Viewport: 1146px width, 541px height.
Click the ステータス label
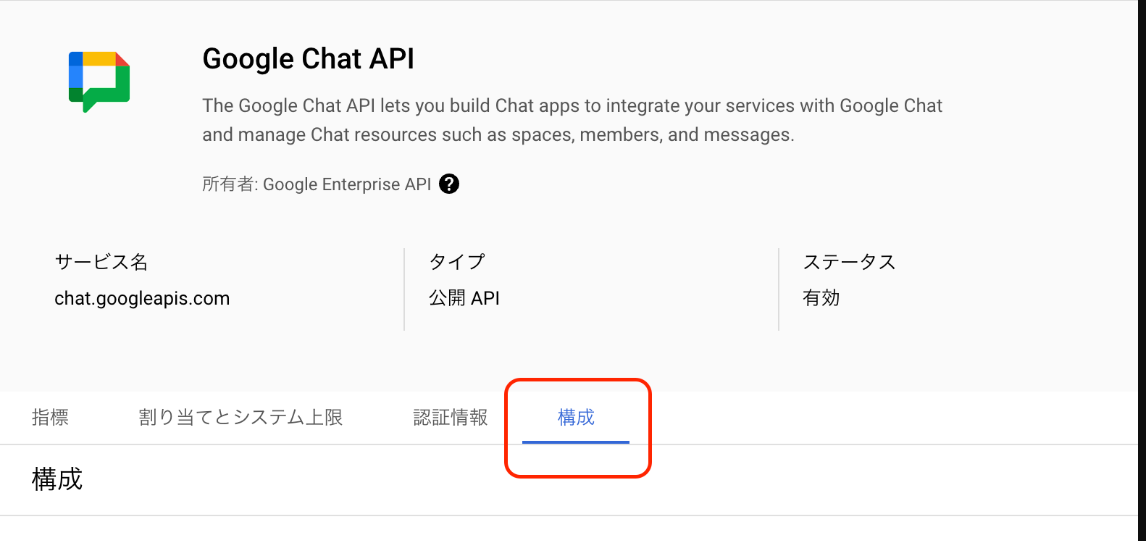tap(849, 262)
